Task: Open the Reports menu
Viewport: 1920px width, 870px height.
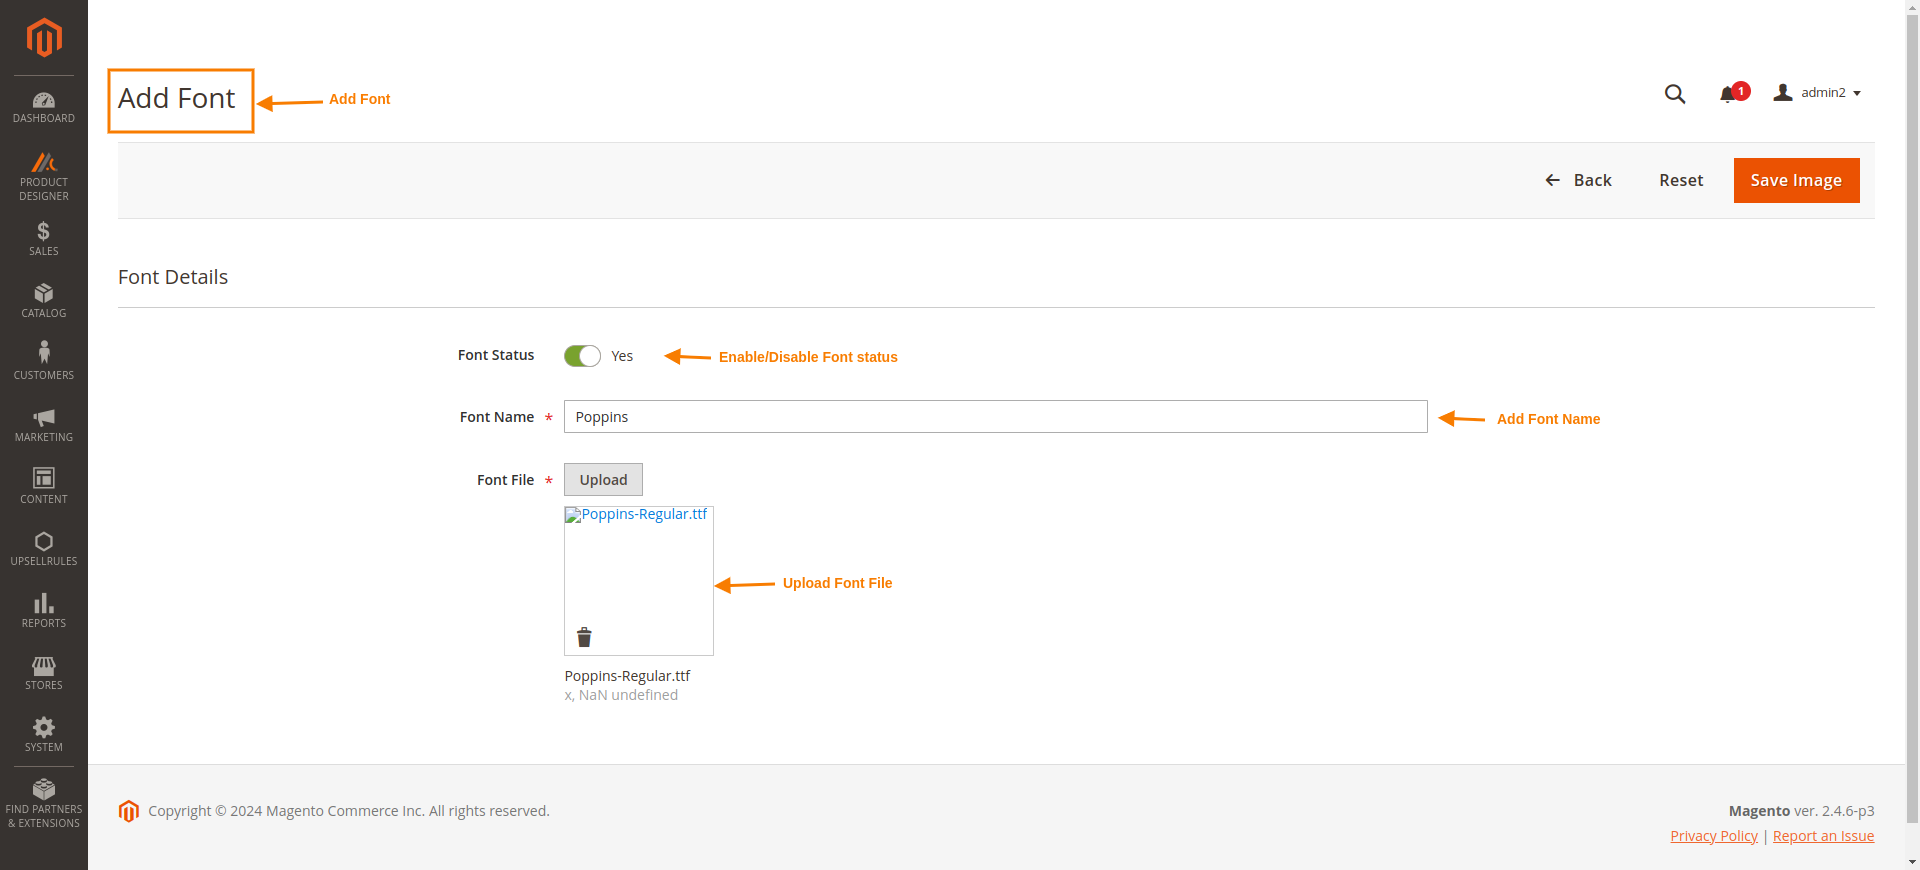Action: 44,611
